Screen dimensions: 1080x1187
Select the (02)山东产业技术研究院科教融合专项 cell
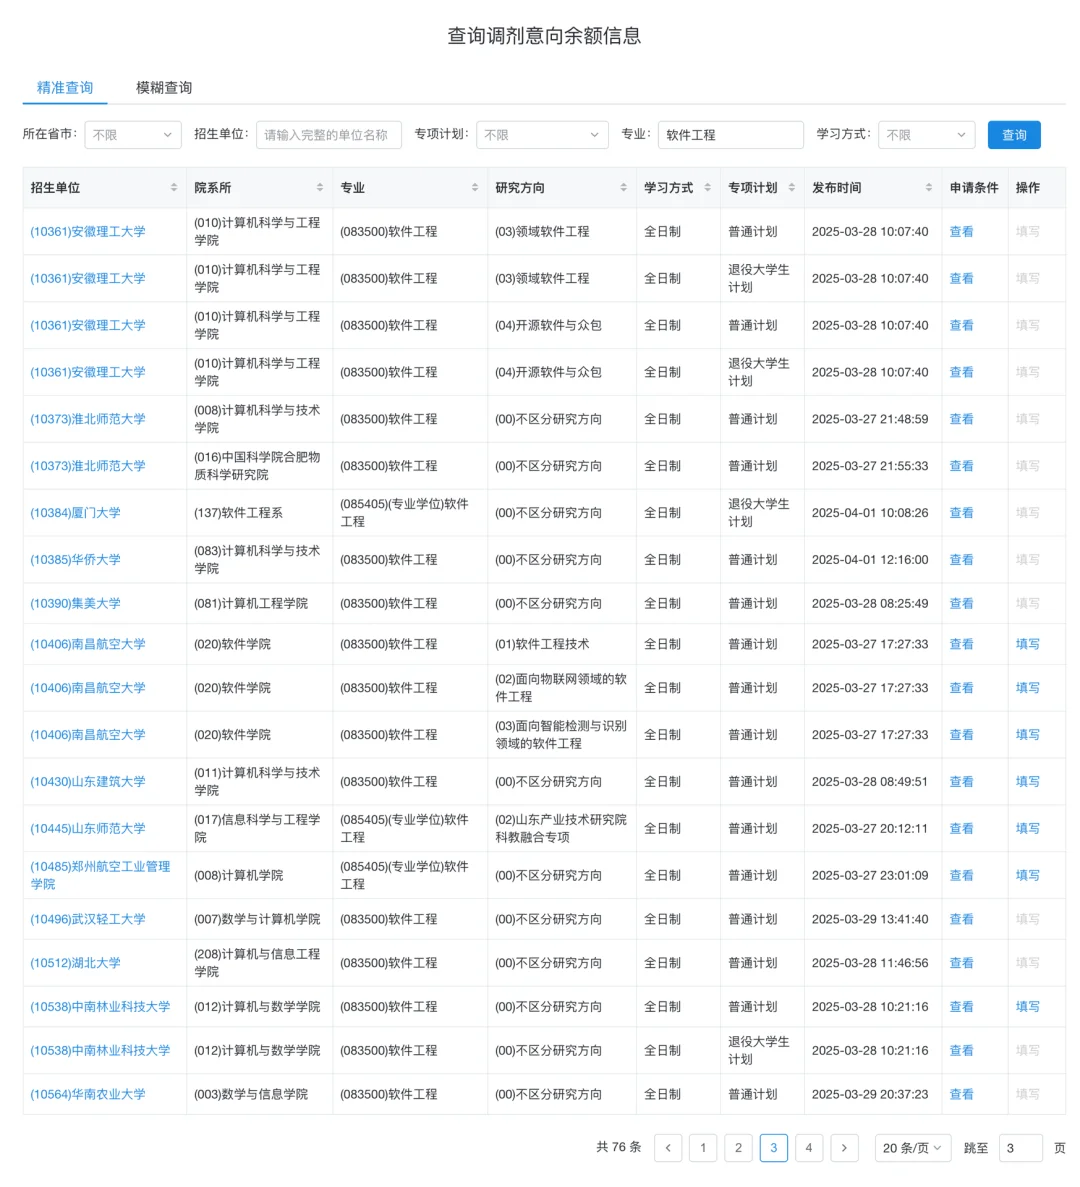(561, 828)
